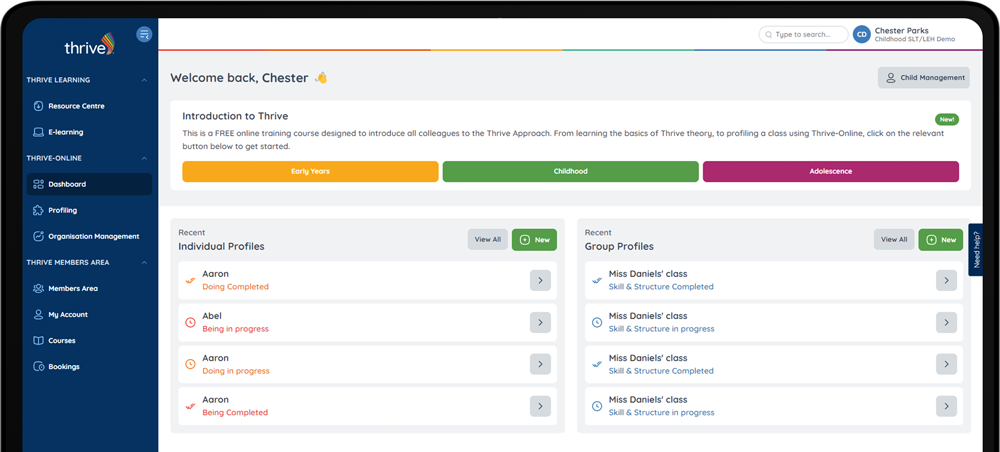The height and width of the screenshot is (452, 1000).
Task: Open the Resource Centre icon in sidebar
Action: click(x=38, y=106)
